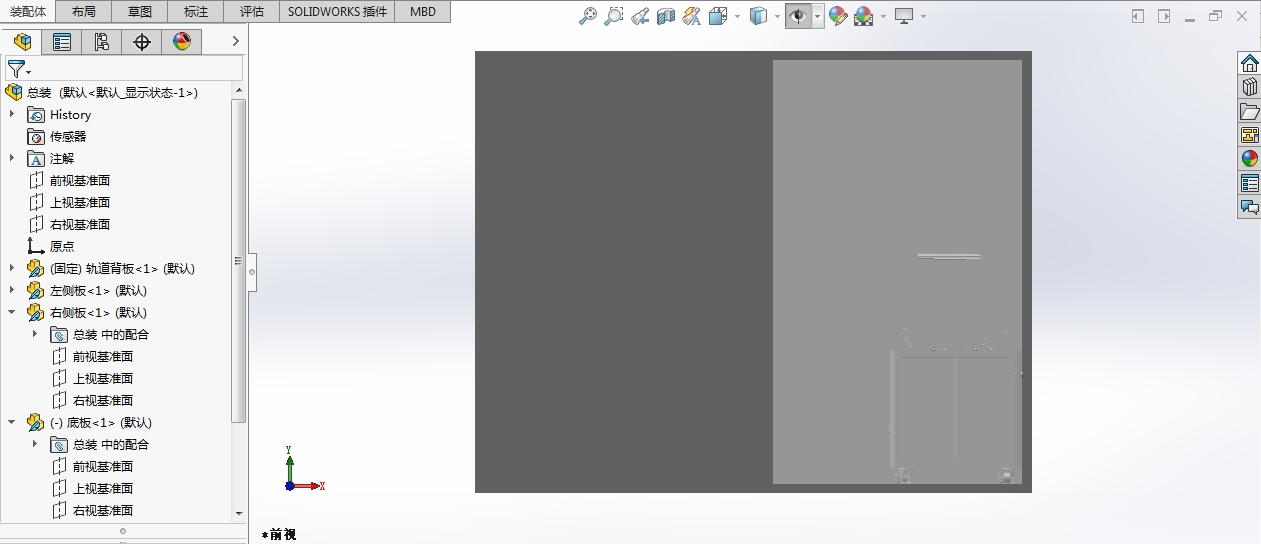Click Previous View icon
1261x544 pixels.
pyautogui.click(x=640, y=16)
